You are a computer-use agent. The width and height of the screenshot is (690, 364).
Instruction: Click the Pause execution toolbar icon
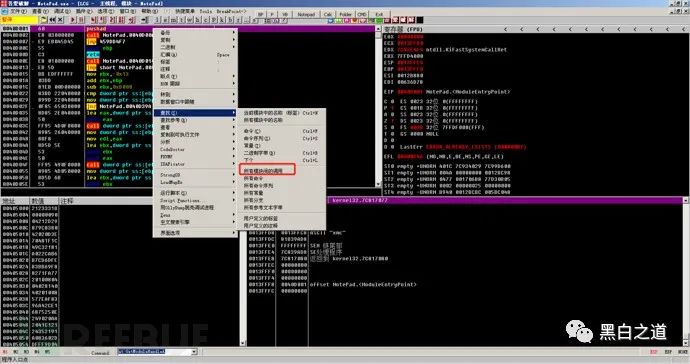tap(81, 20)
